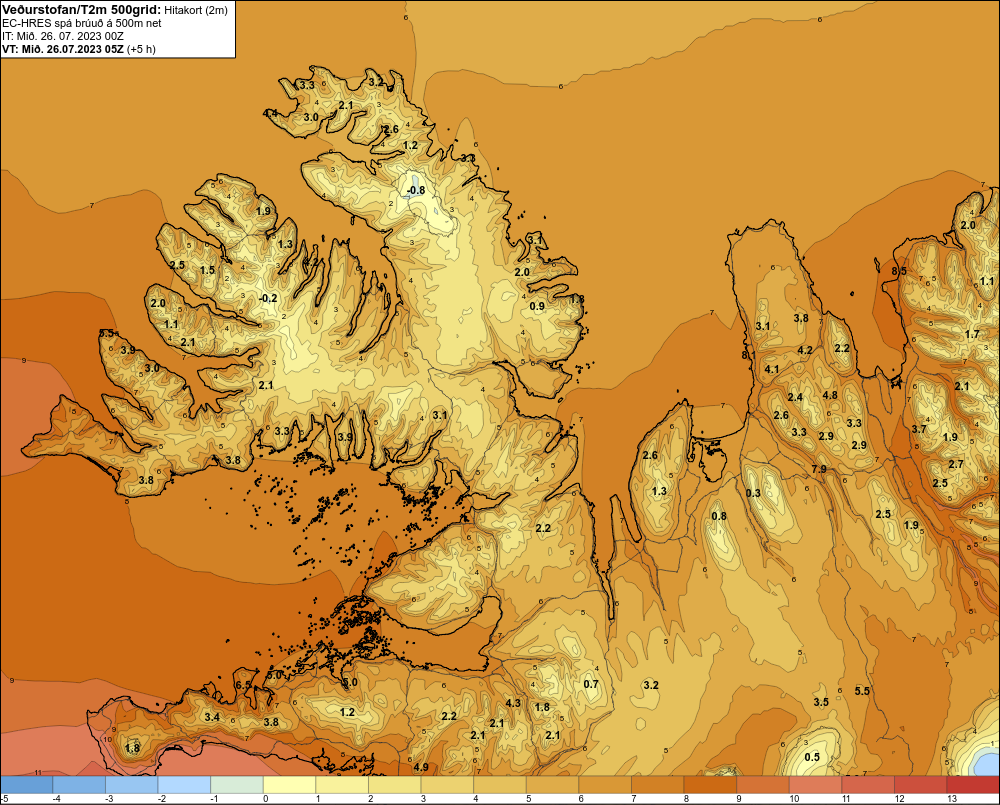The image size is (1000, 805).
Task: Click the '0.8' temperature value (not -0.8)
Action: click(719, 516)
